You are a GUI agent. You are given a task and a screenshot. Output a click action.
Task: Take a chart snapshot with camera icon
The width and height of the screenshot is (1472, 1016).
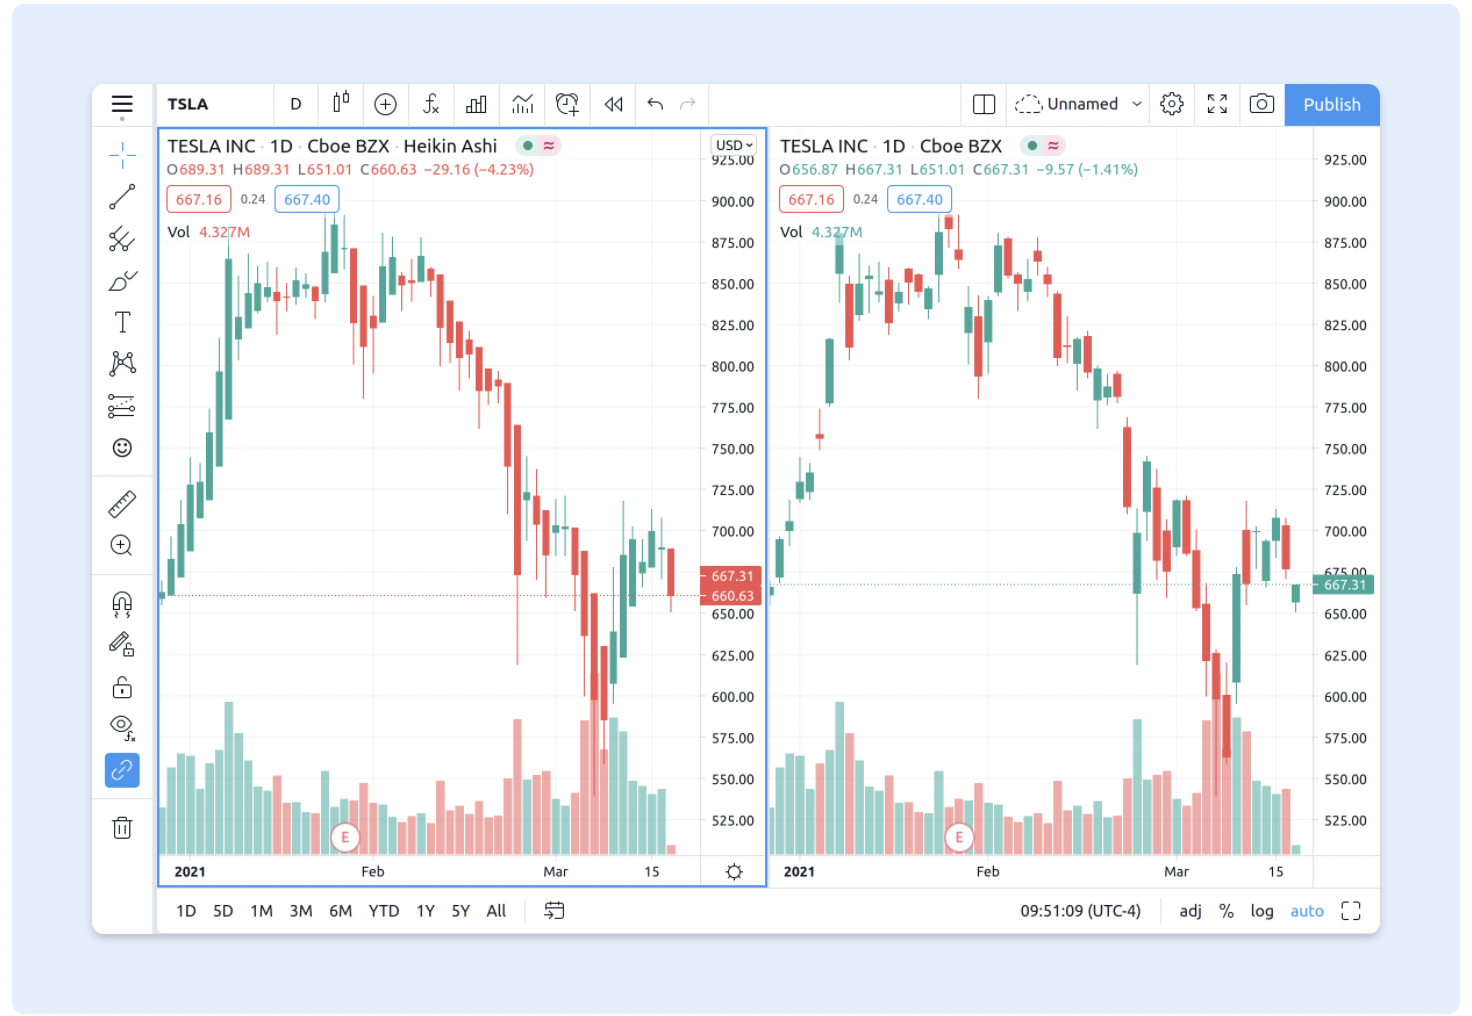[x=1262, y=104]
